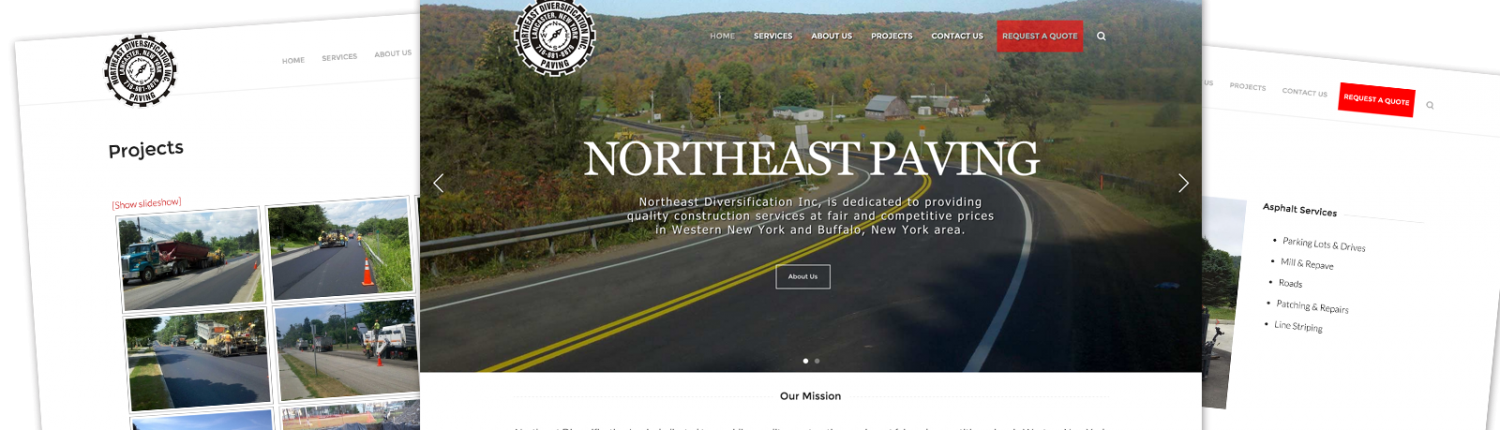Open Projects in center navigation bar
Image resolution: width=1500 pixels, height=430 pixels.
(892, 36)
